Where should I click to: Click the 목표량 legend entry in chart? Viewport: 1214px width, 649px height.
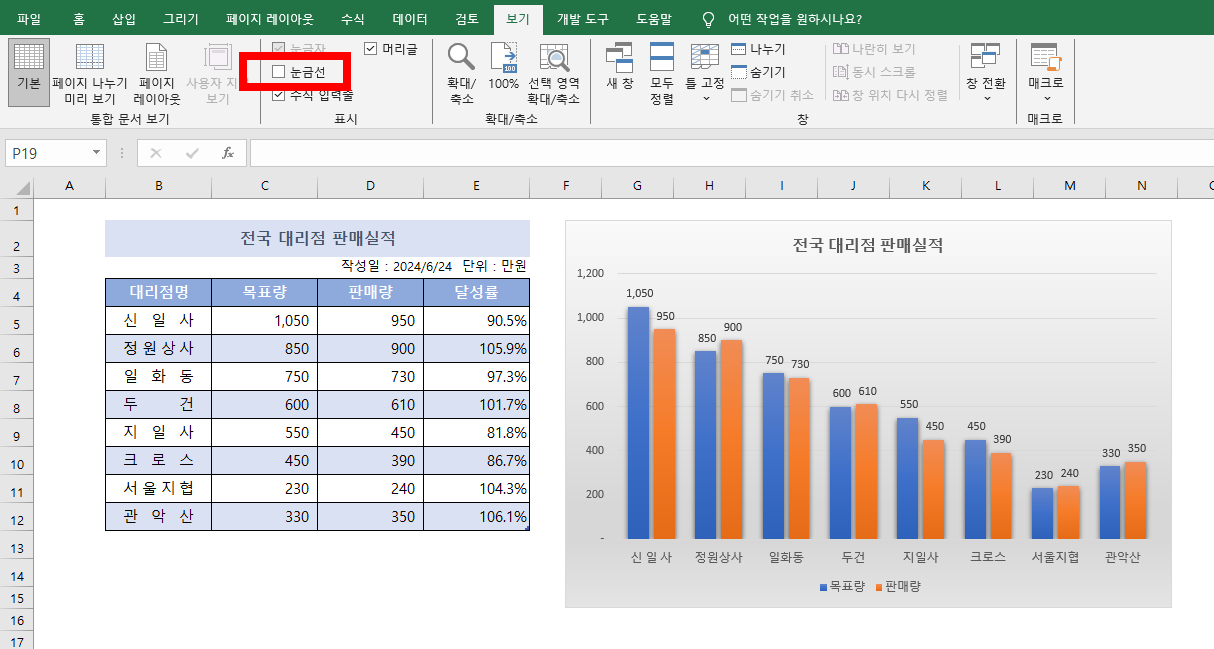tap(842, 587)
